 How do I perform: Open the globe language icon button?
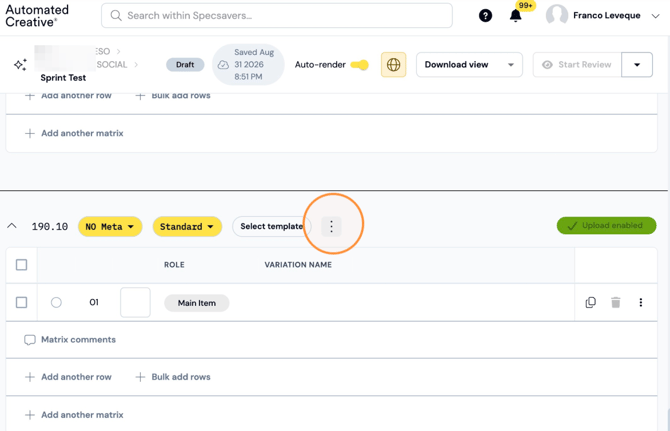394,65
